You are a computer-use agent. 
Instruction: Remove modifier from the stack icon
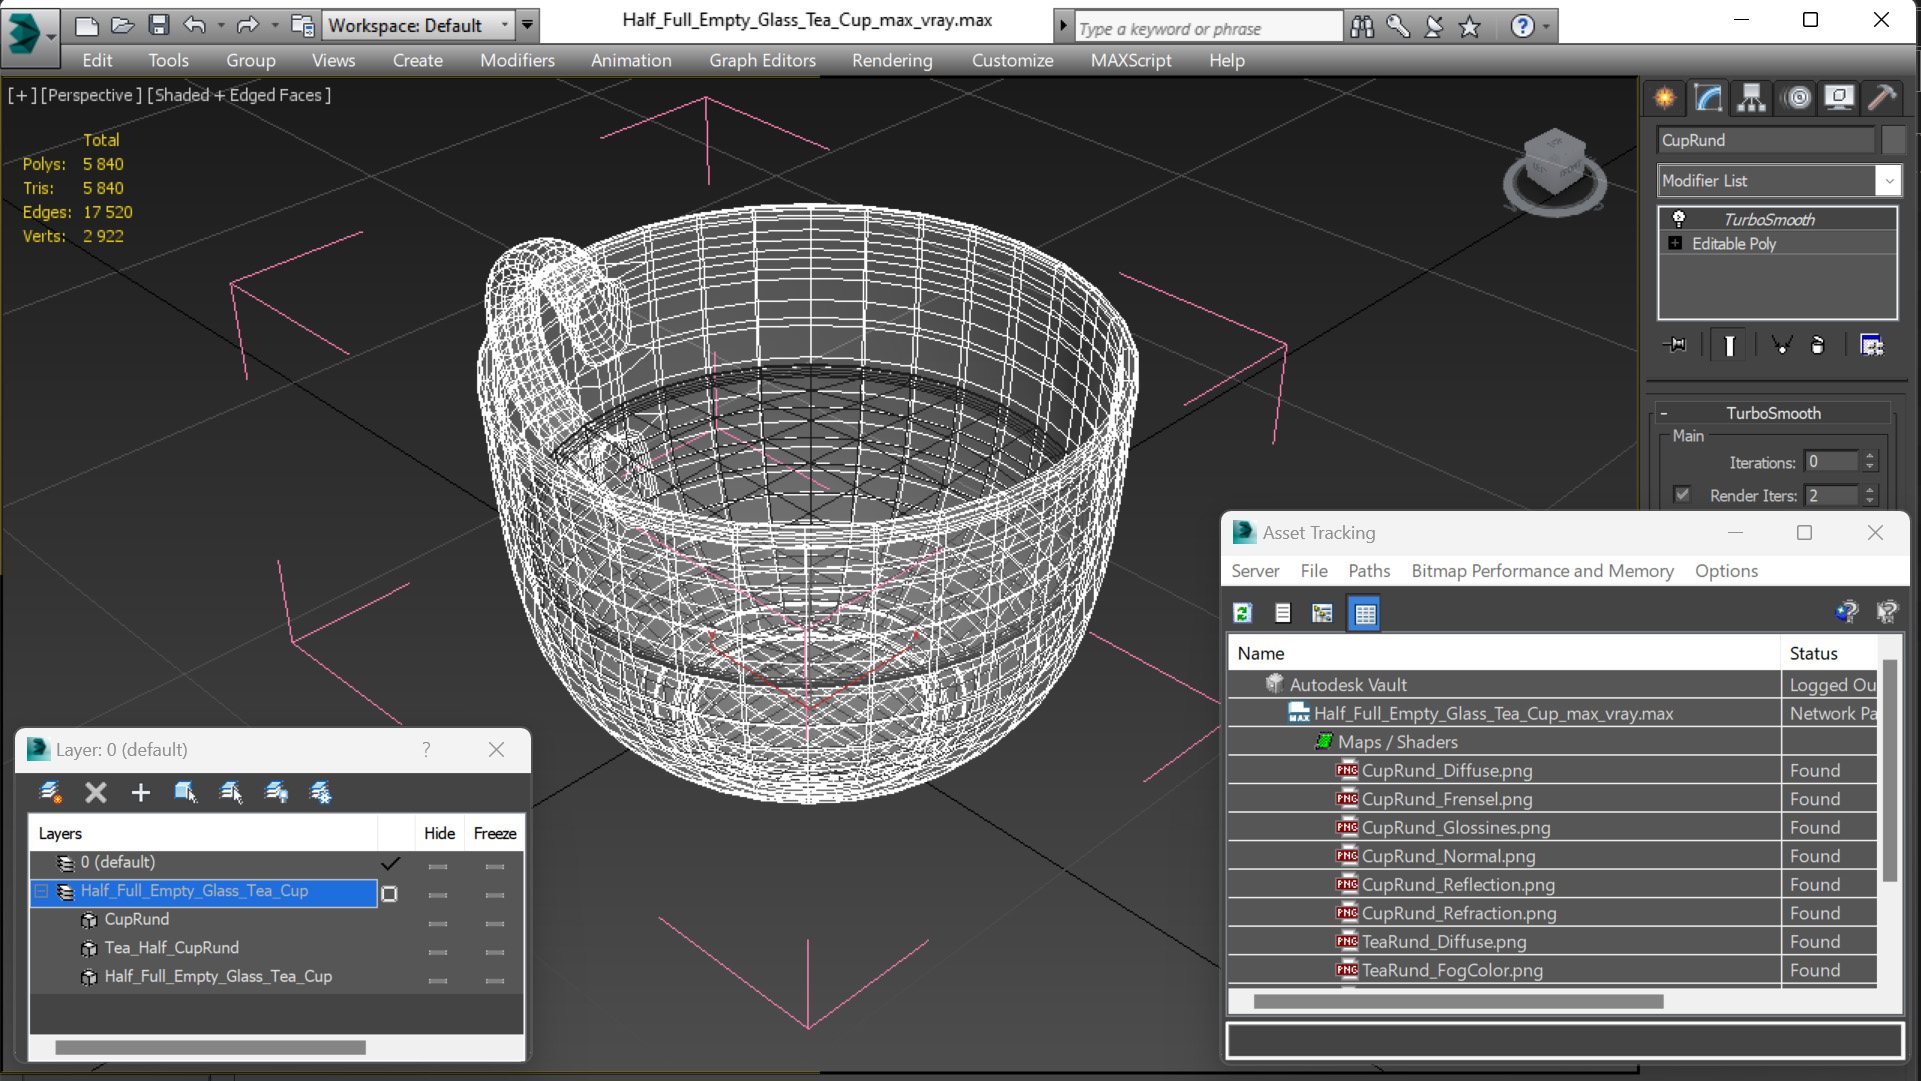(1818, 345)
